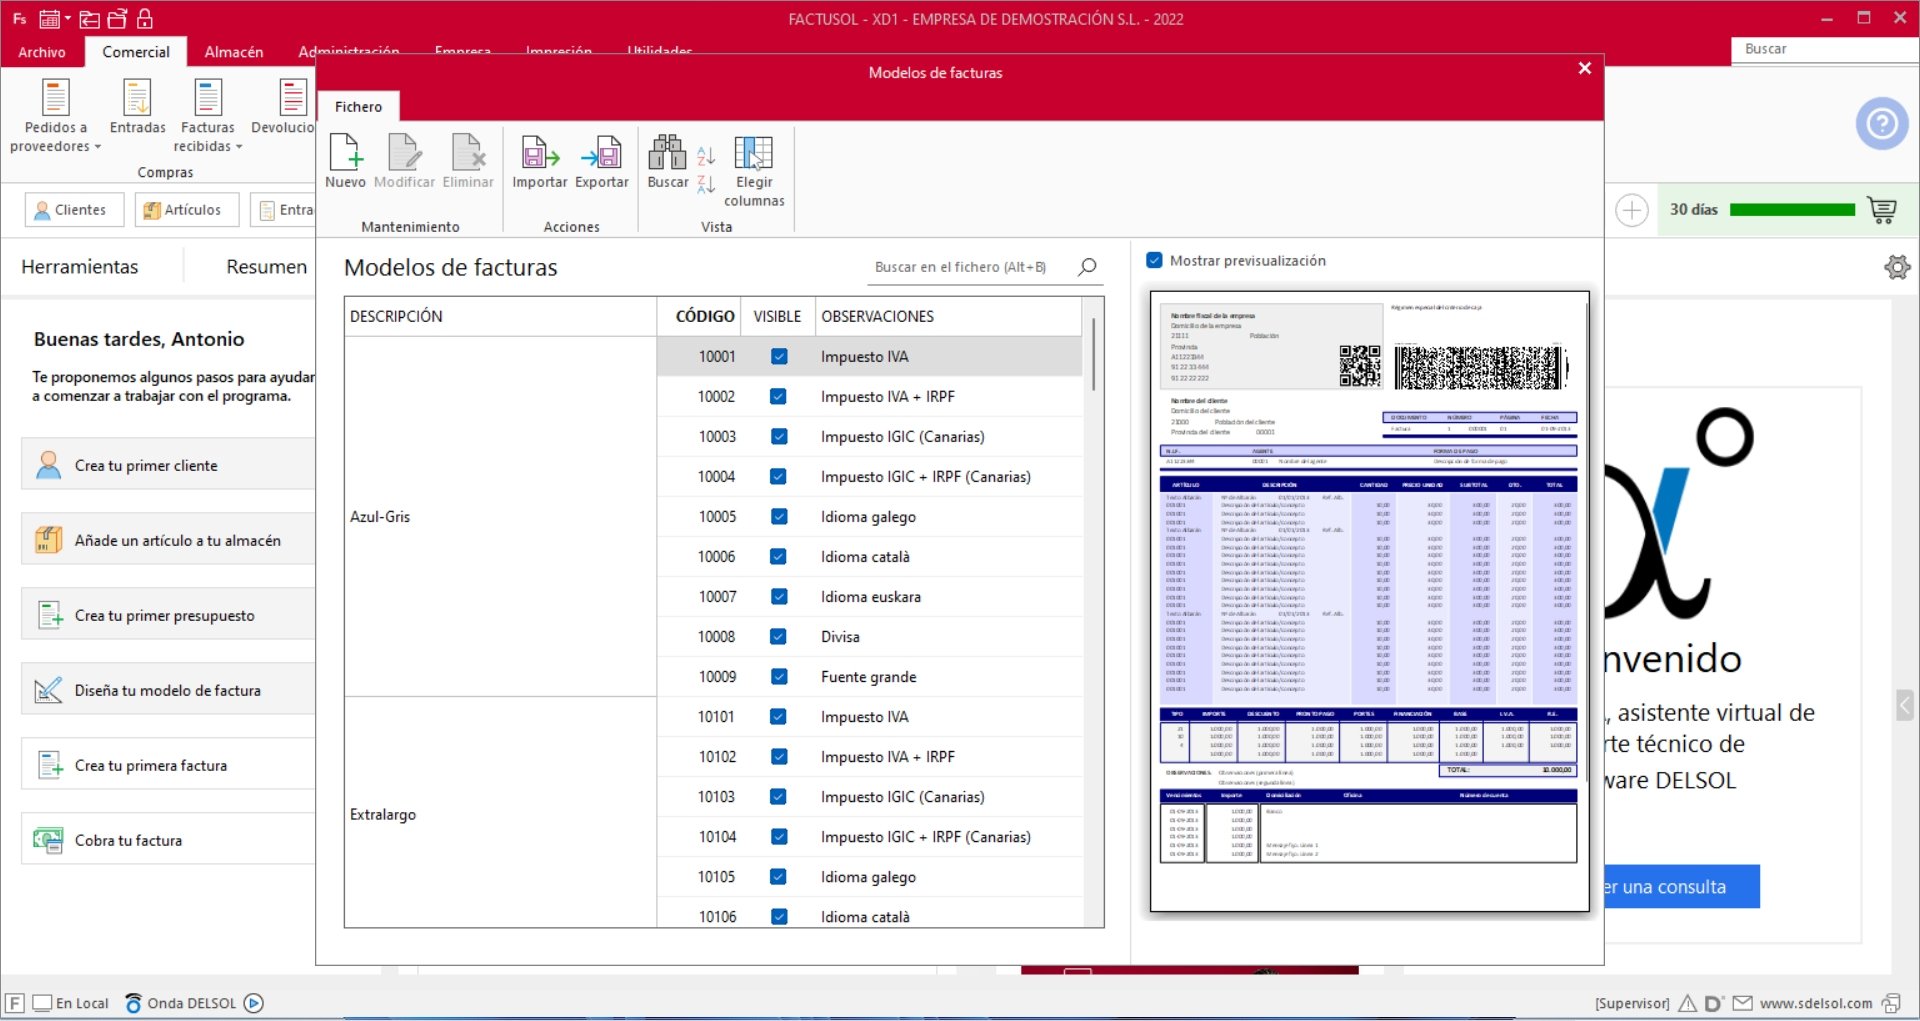Click the sort ascending A-Z icon
The width and height of the screenshot is (1920, 1021).
706,156
